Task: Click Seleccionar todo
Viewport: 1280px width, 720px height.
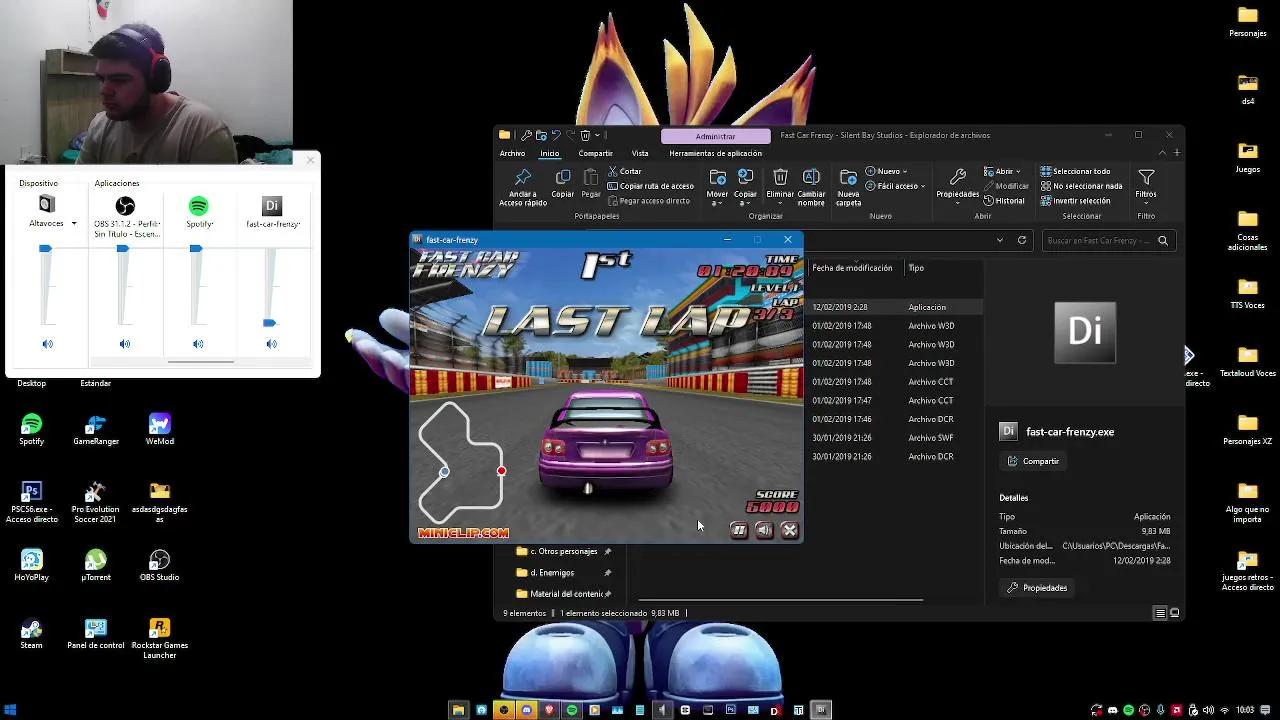Action: tap(1076, 171)
